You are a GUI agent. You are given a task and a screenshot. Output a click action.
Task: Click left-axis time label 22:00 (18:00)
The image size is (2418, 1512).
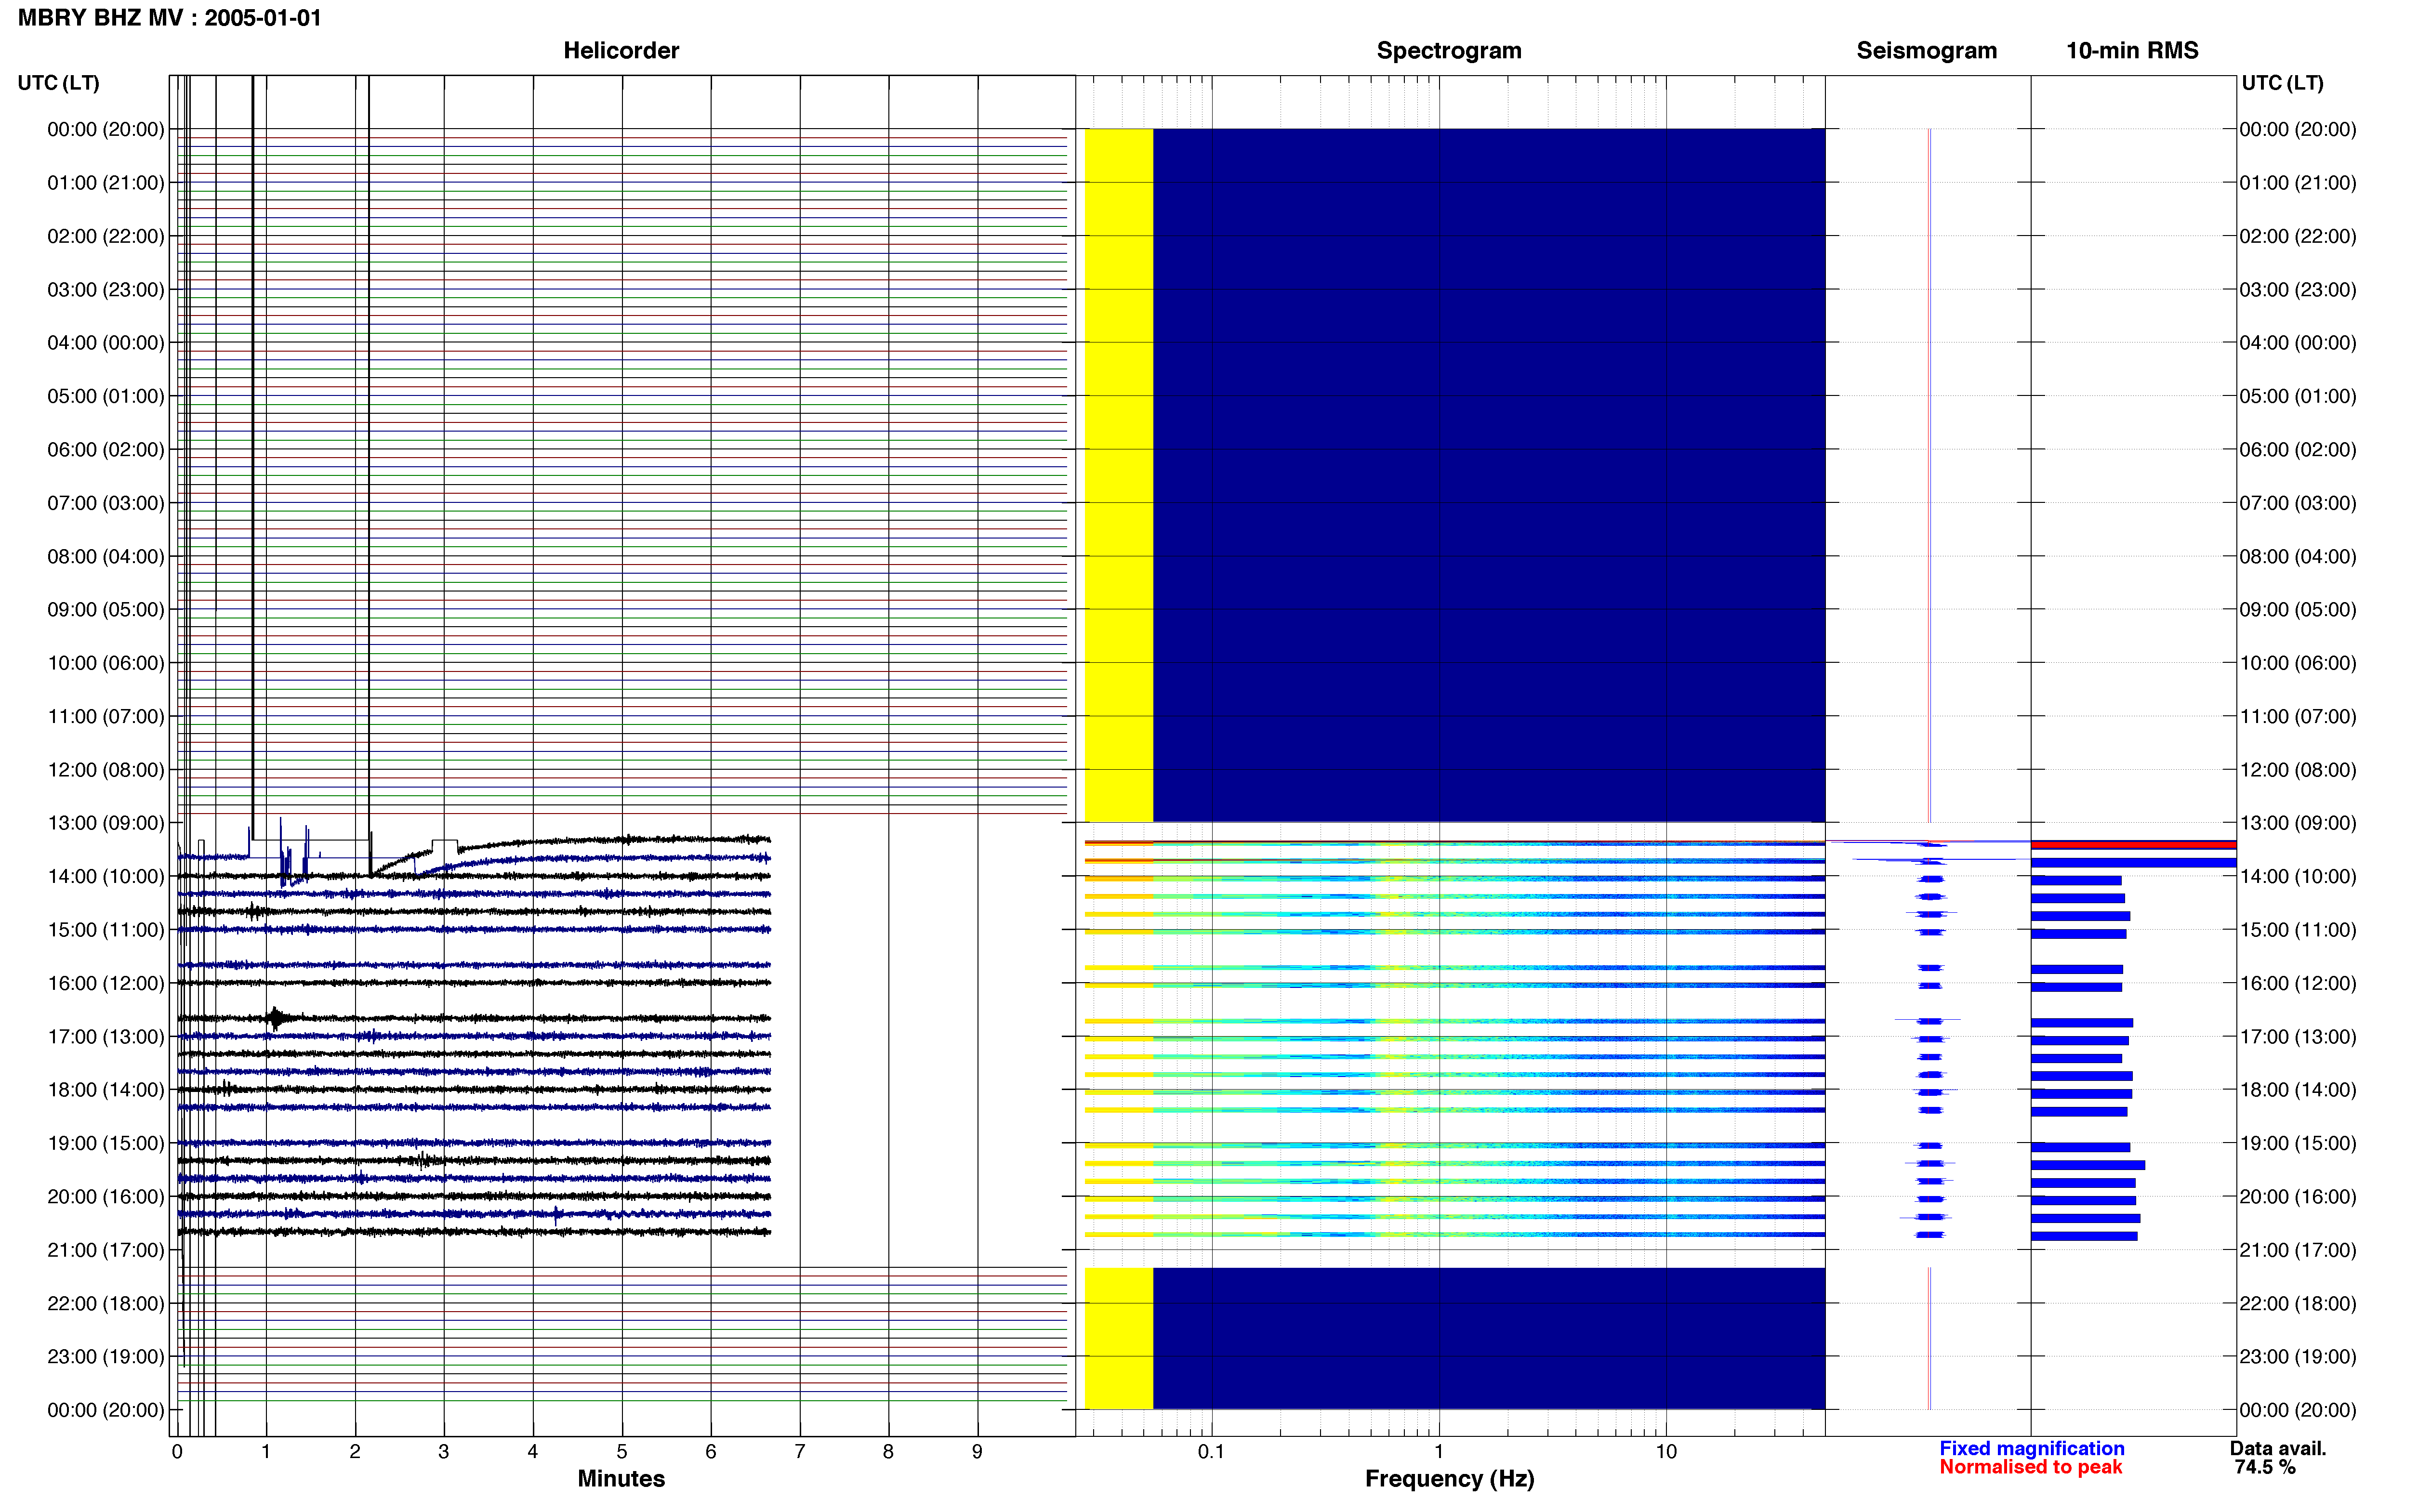pos(106,1304)
